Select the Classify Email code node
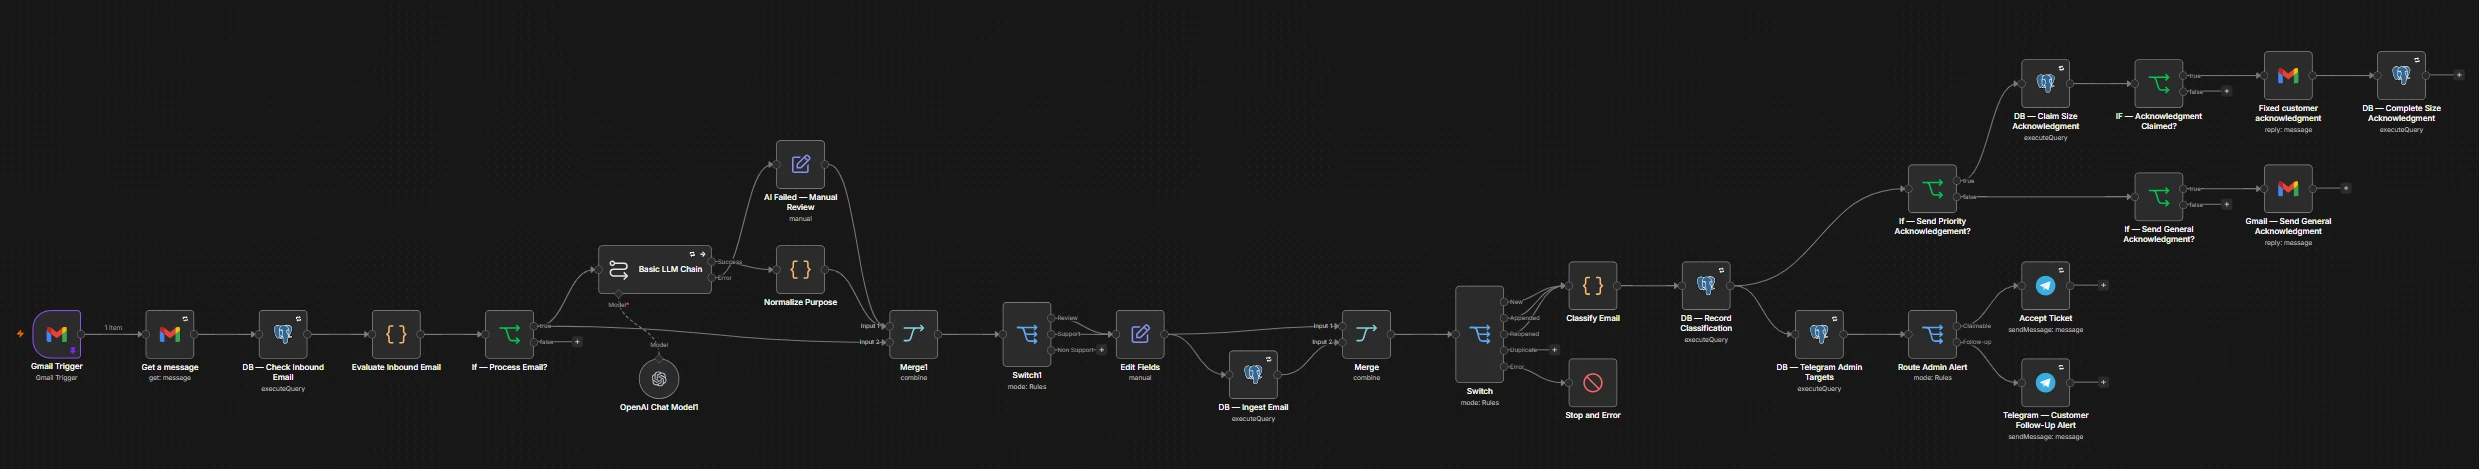The height and width of the screenshot is (469, 2479). pyautogui.click(x=1593, y=286)
